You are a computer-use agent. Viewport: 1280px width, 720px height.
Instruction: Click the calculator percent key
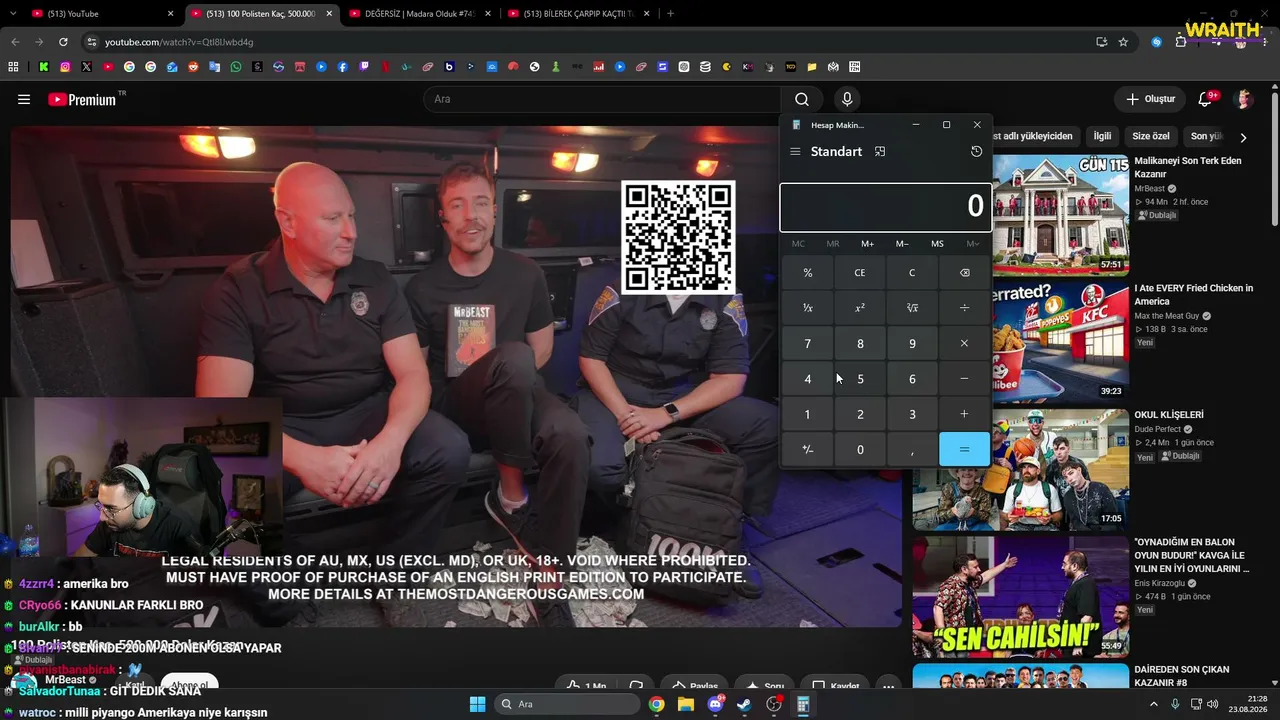coord(808,273)
